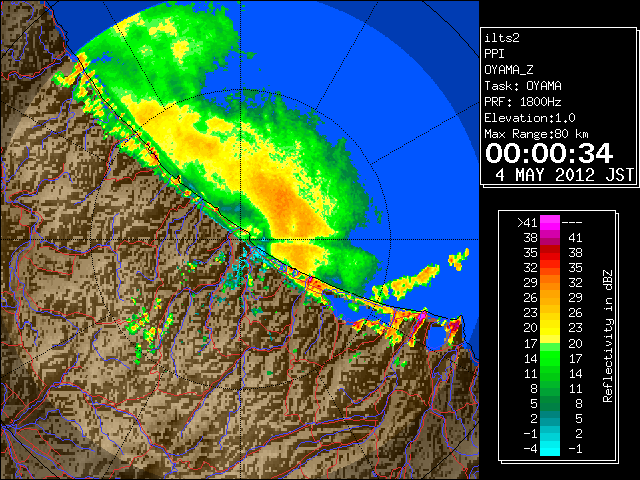
Task: Pick the orange 29 dBZ legend swatch
Action: pyautogui.click(x=550, y=282)
